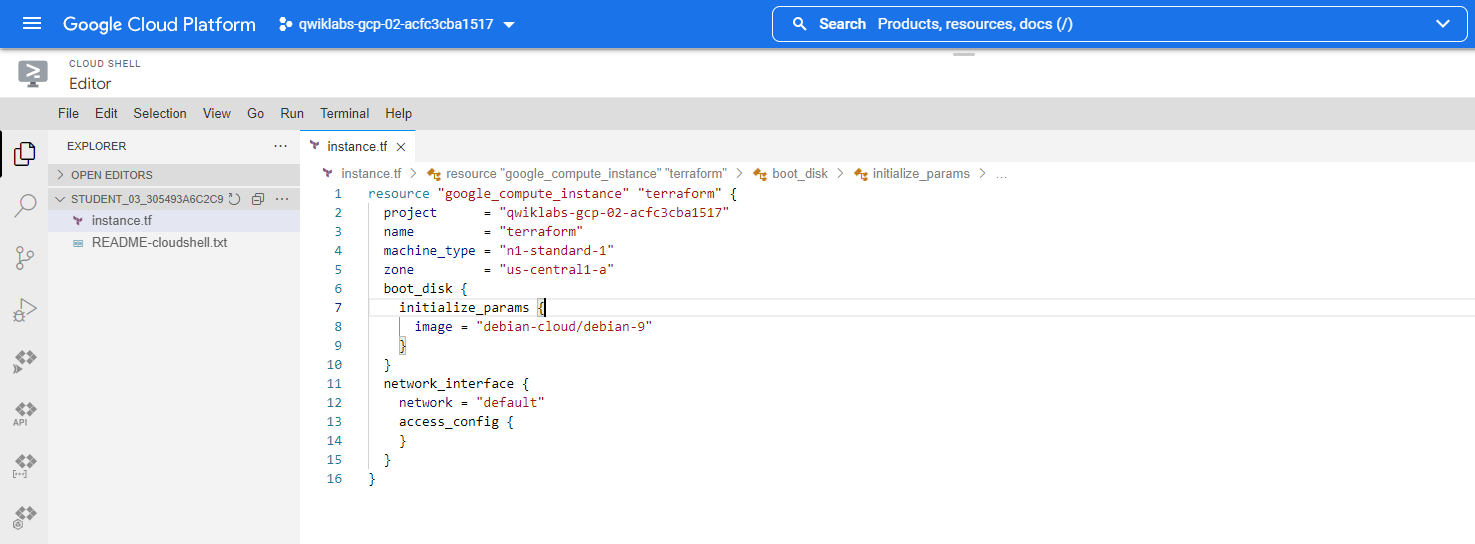1475x544 pixels.
Task: Refresh the STUDENT_03 folder explorer
Action: point(235,199)
